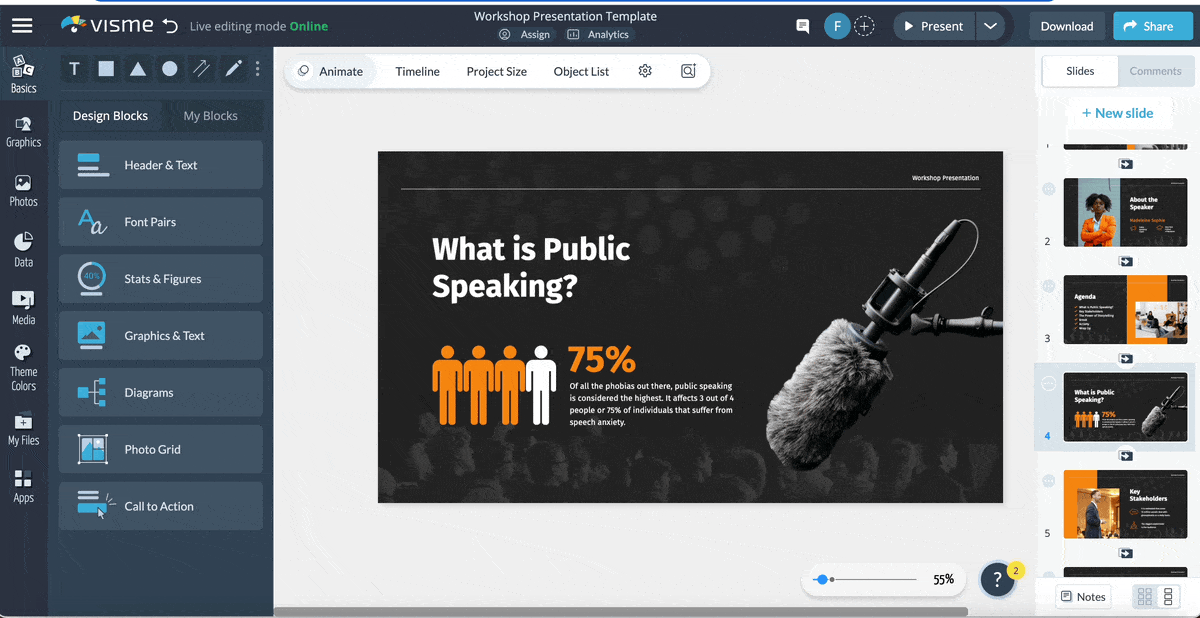Open the three-dot more tools menu

(257, 68)
